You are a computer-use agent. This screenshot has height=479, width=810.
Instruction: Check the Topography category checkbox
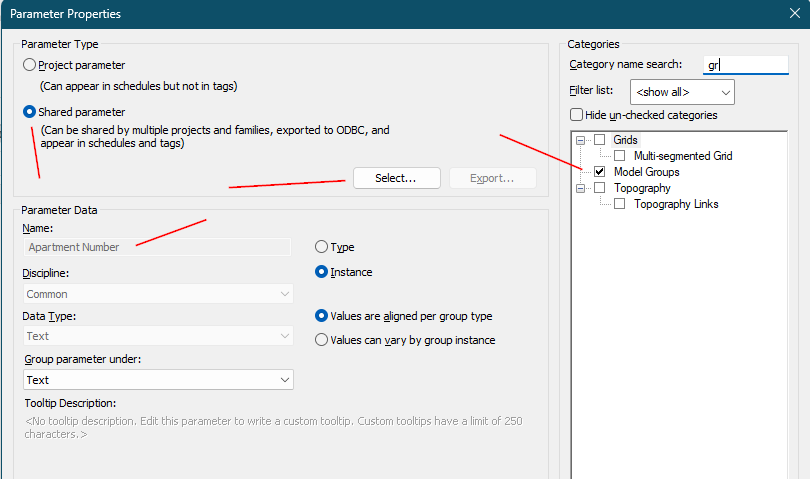click(x=599, y=188)
